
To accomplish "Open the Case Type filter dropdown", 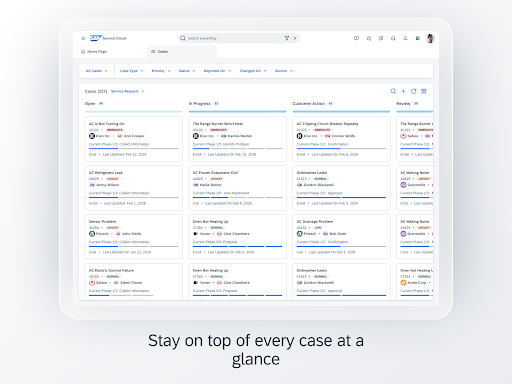I will (132, 71).
